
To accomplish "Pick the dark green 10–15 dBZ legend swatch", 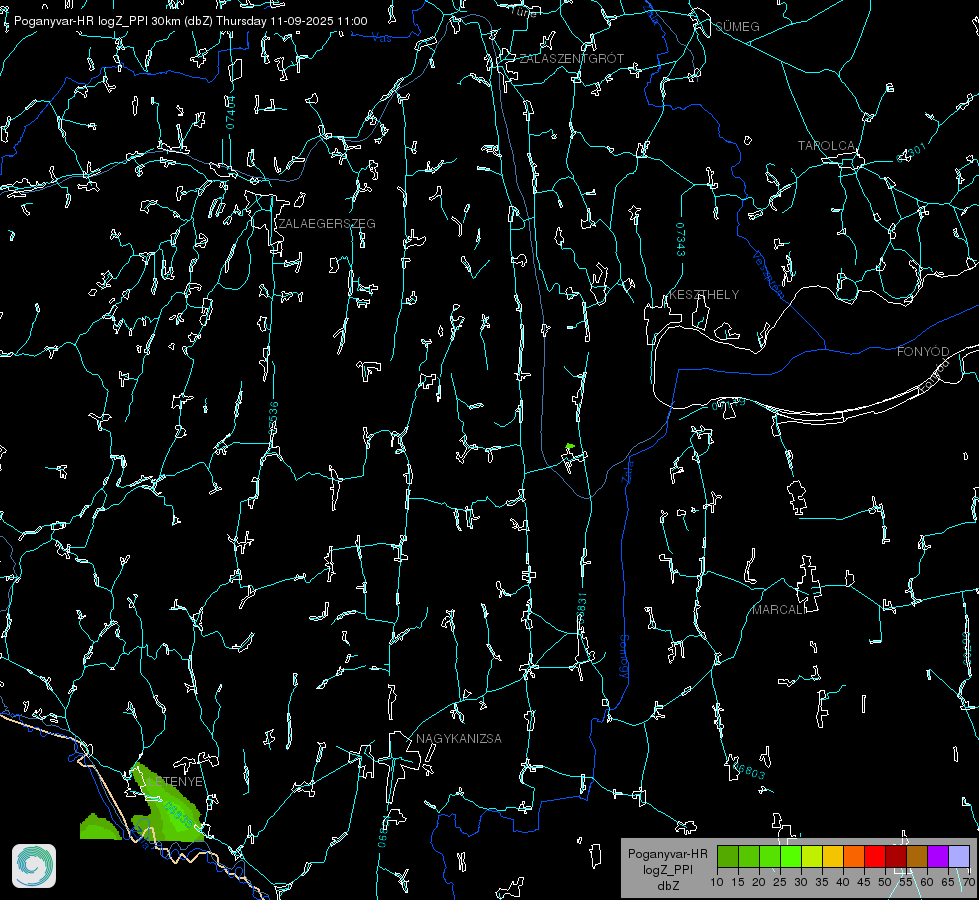I will point(727,856).
